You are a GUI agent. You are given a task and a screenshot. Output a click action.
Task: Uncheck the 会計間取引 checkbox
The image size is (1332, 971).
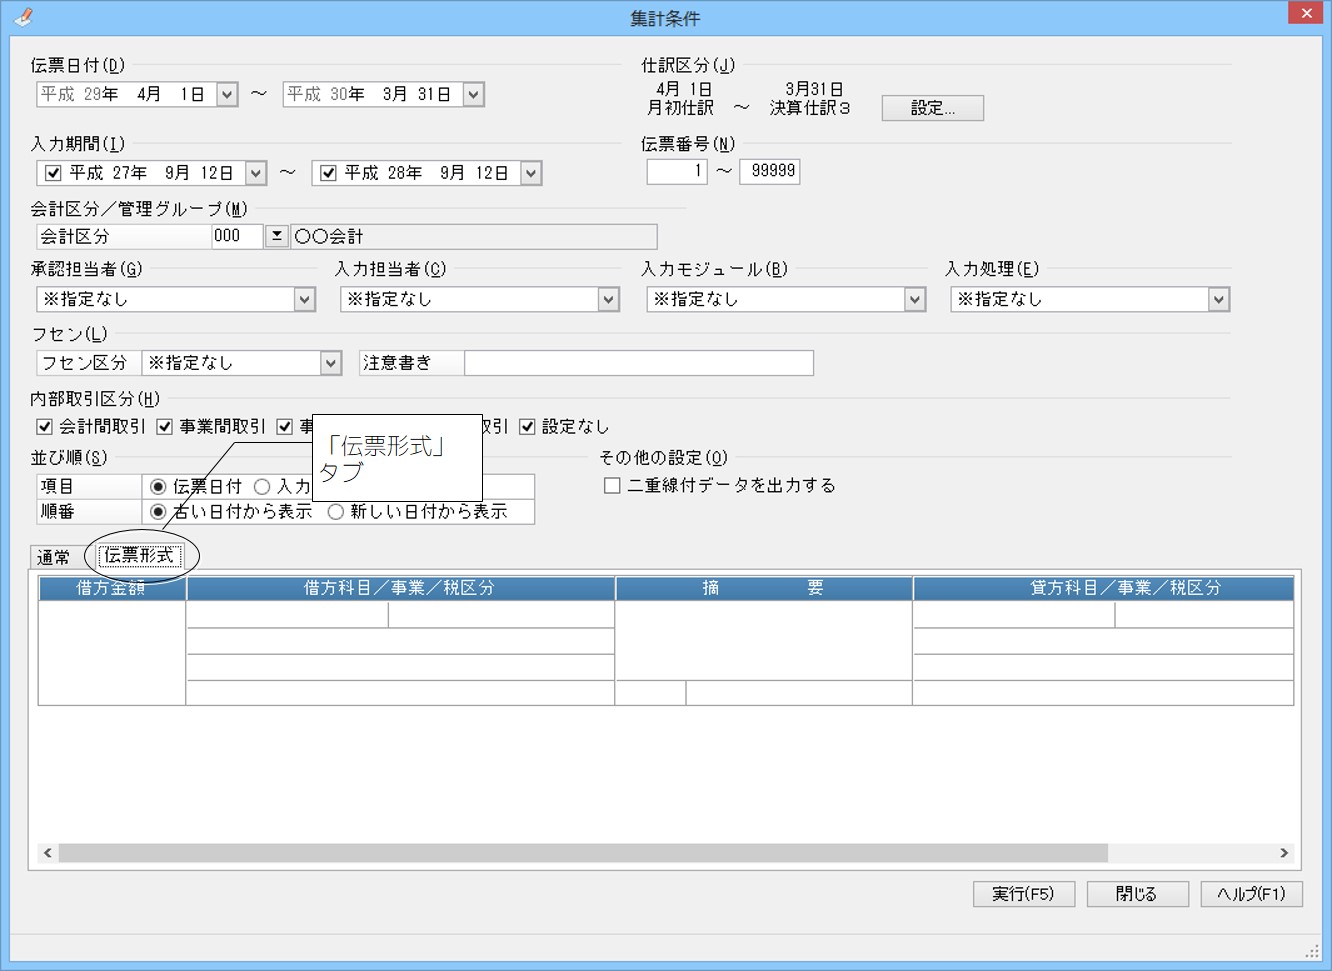[45, 427]
